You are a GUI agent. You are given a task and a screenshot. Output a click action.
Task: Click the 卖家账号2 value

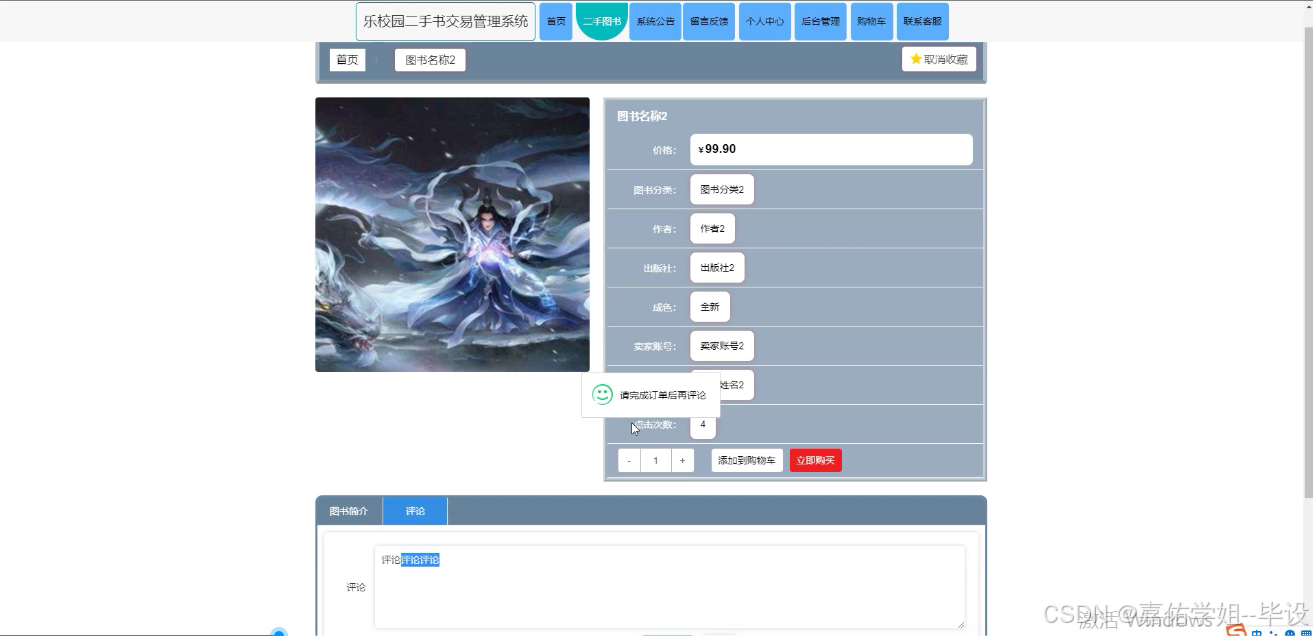pyautogui.click(x=722, y=346)
